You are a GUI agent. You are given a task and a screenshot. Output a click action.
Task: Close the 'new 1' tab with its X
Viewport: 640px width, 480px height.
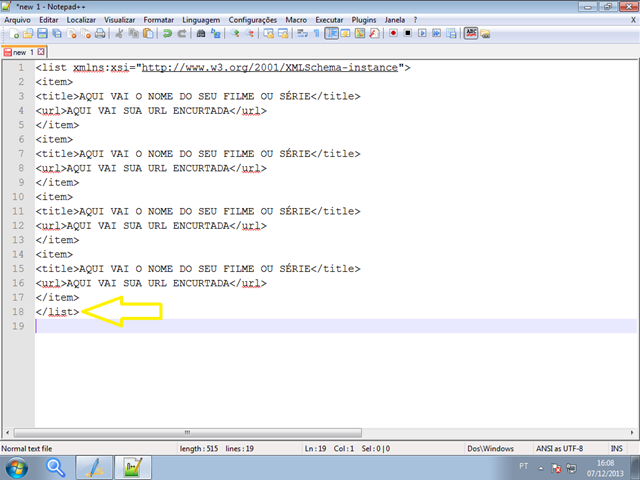[41, 52]
